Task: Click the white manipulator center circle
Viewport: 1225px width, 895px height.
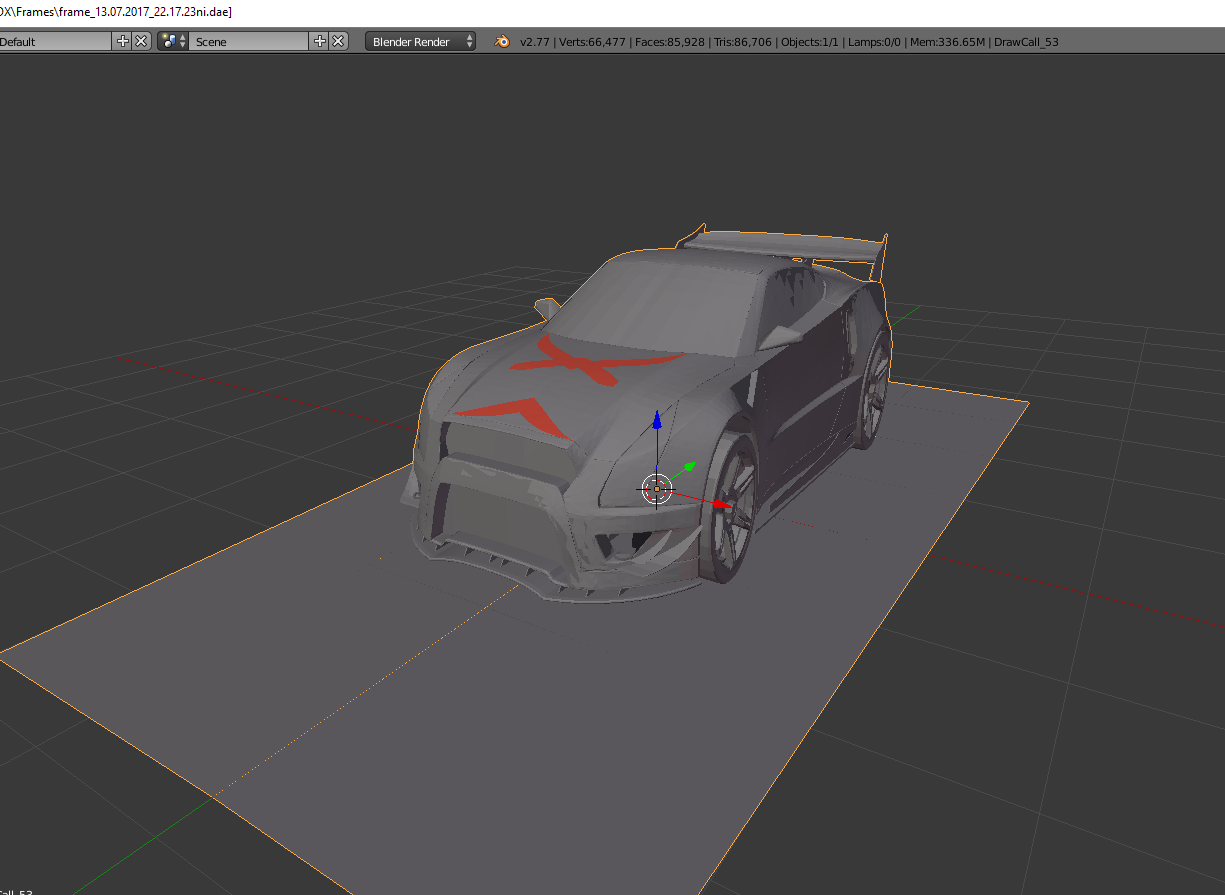Action: tap(656, 489)
